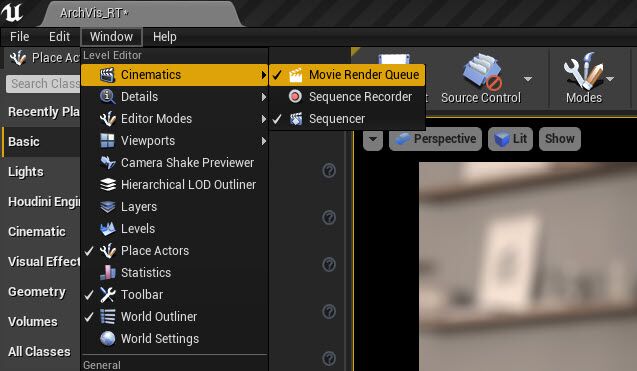Open the Edit menu
Screen dimensions: 637x371
59,37
